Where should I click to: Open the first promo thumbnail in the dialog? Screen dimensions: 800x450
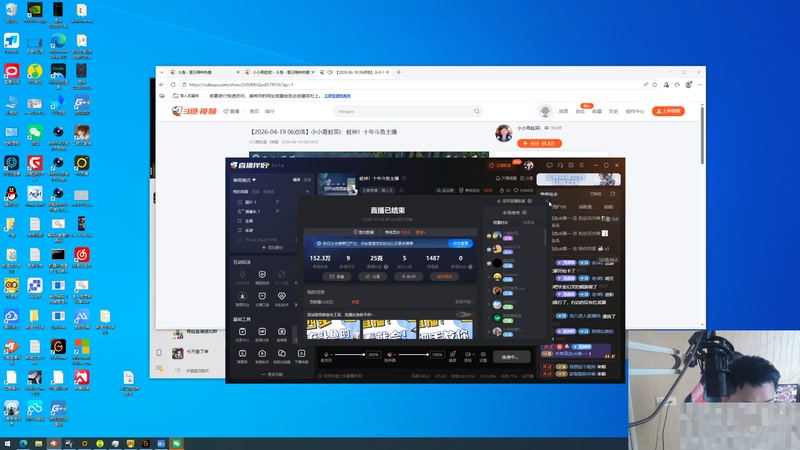[333, 330]
